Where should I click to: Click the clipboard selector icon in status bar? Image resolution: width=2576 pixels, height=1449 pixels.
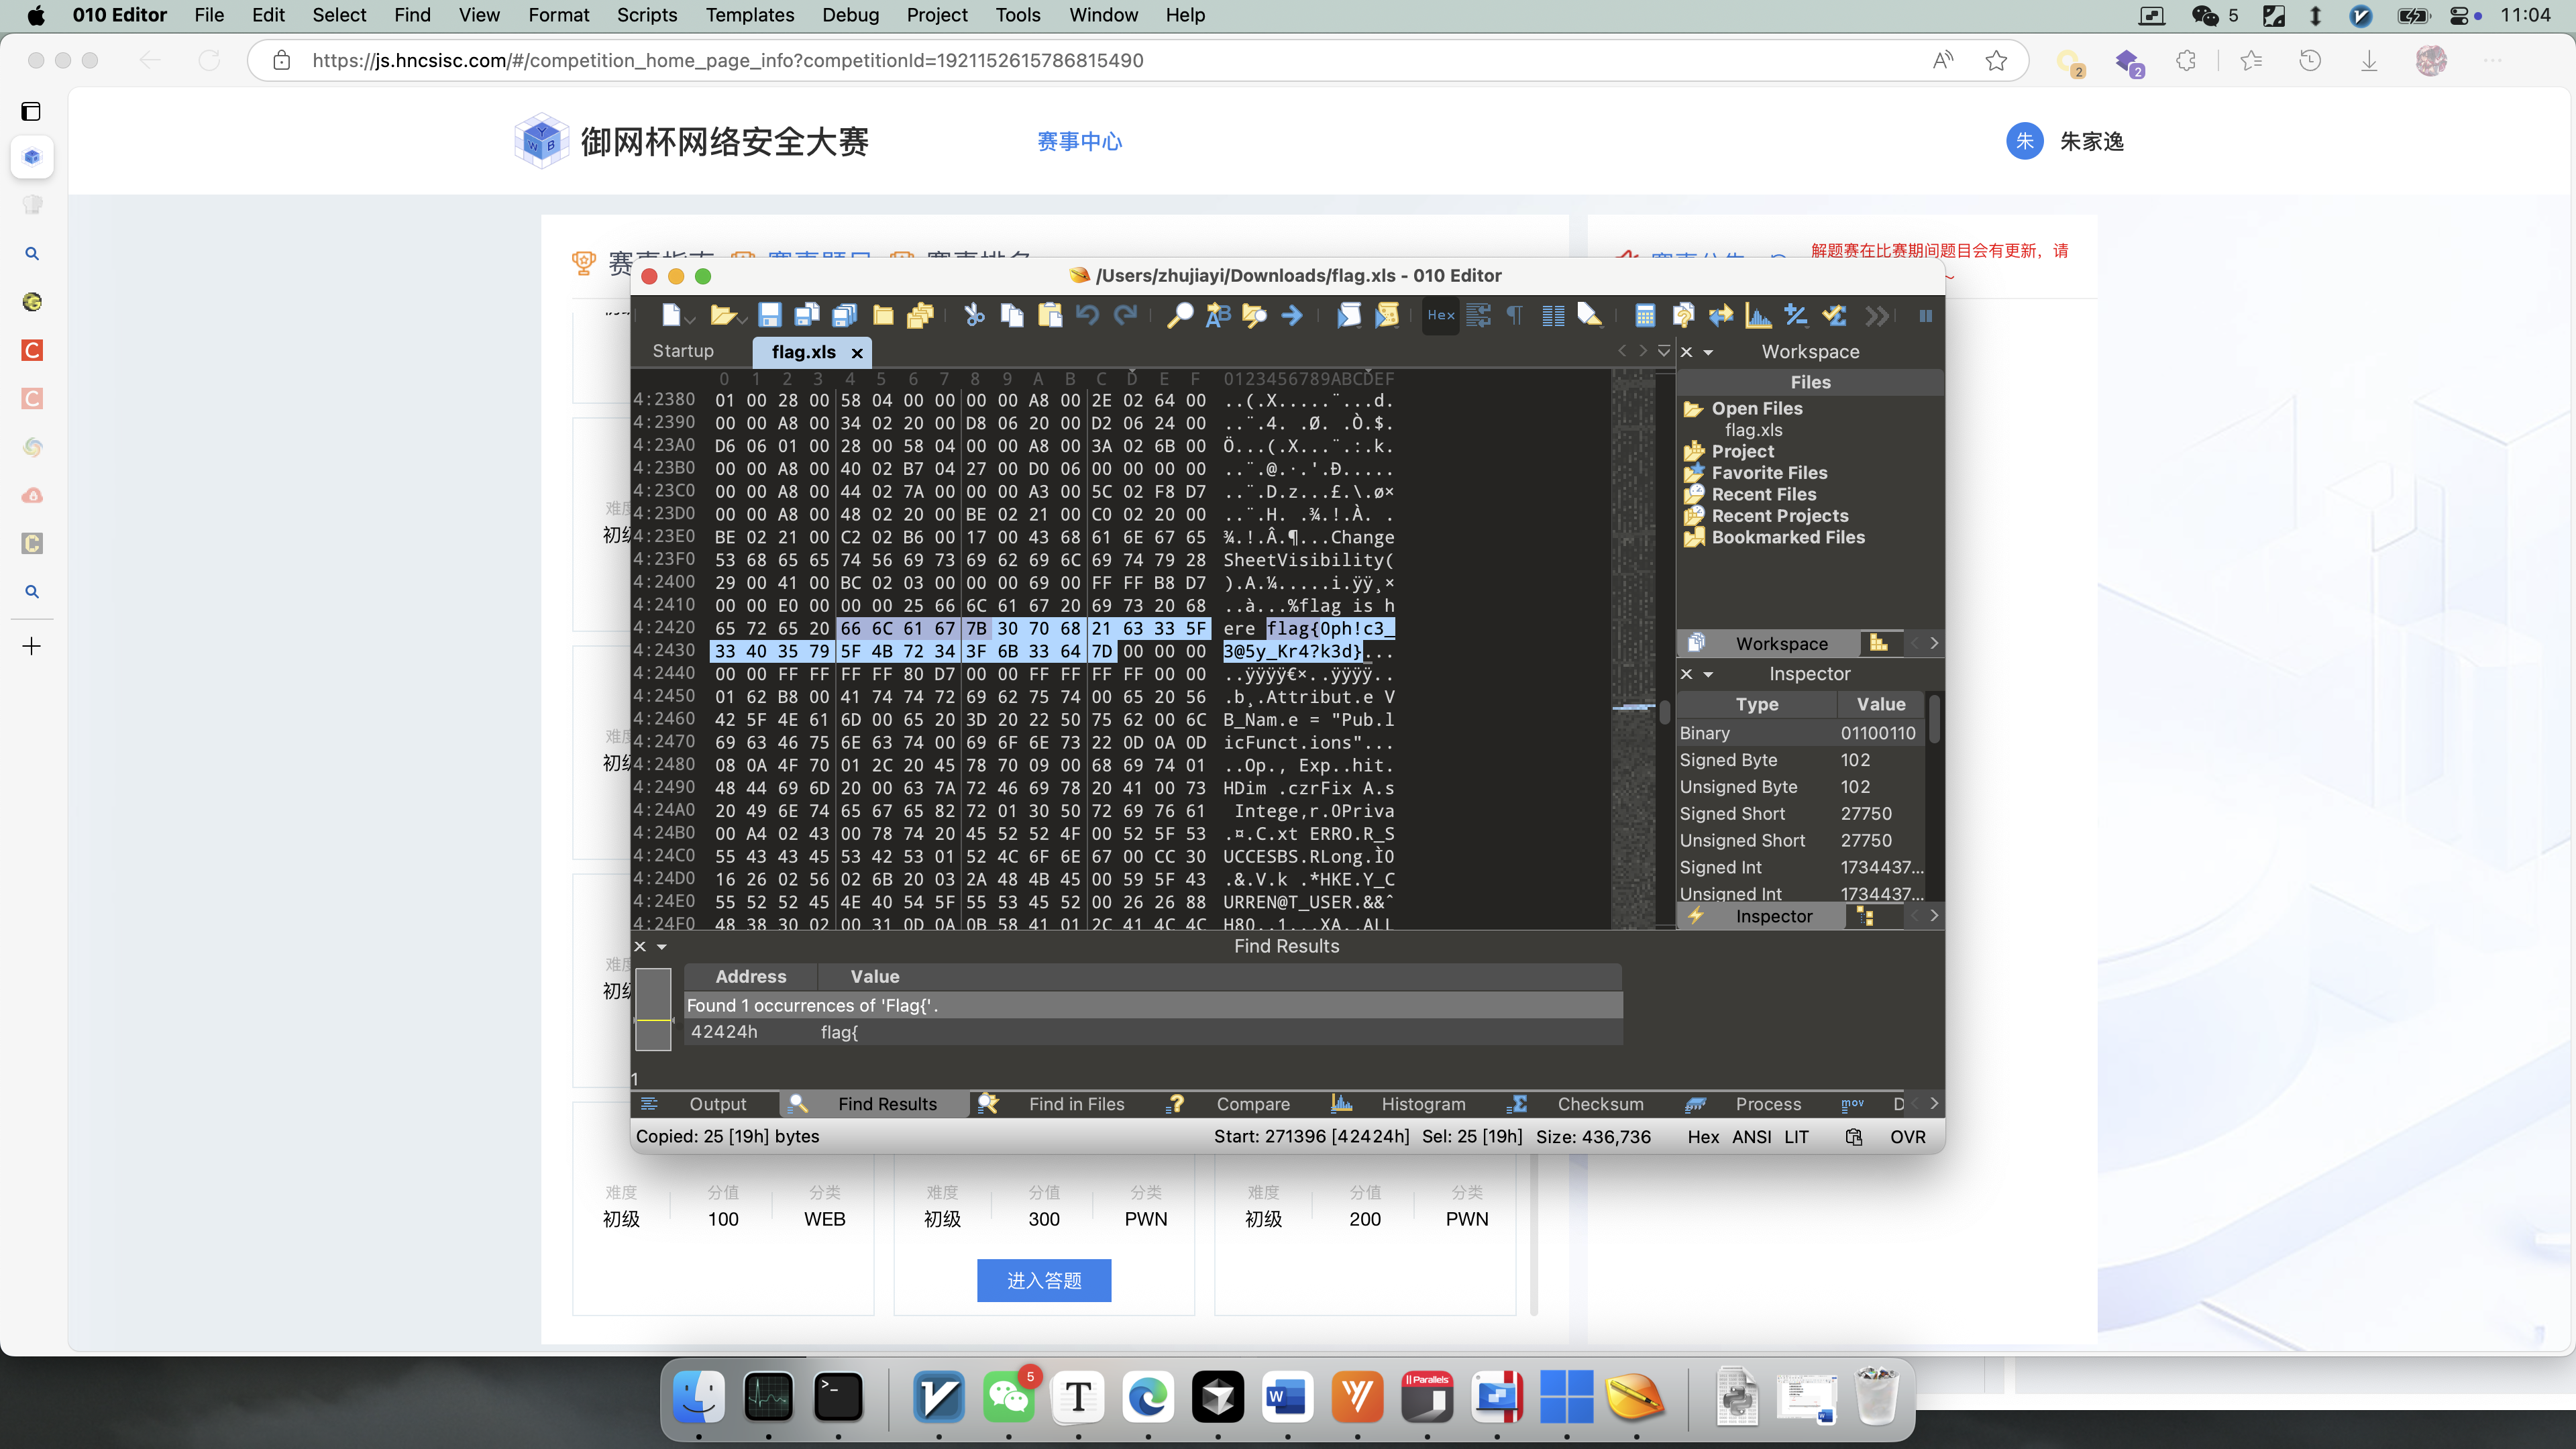click(x=1853, y=1137)
